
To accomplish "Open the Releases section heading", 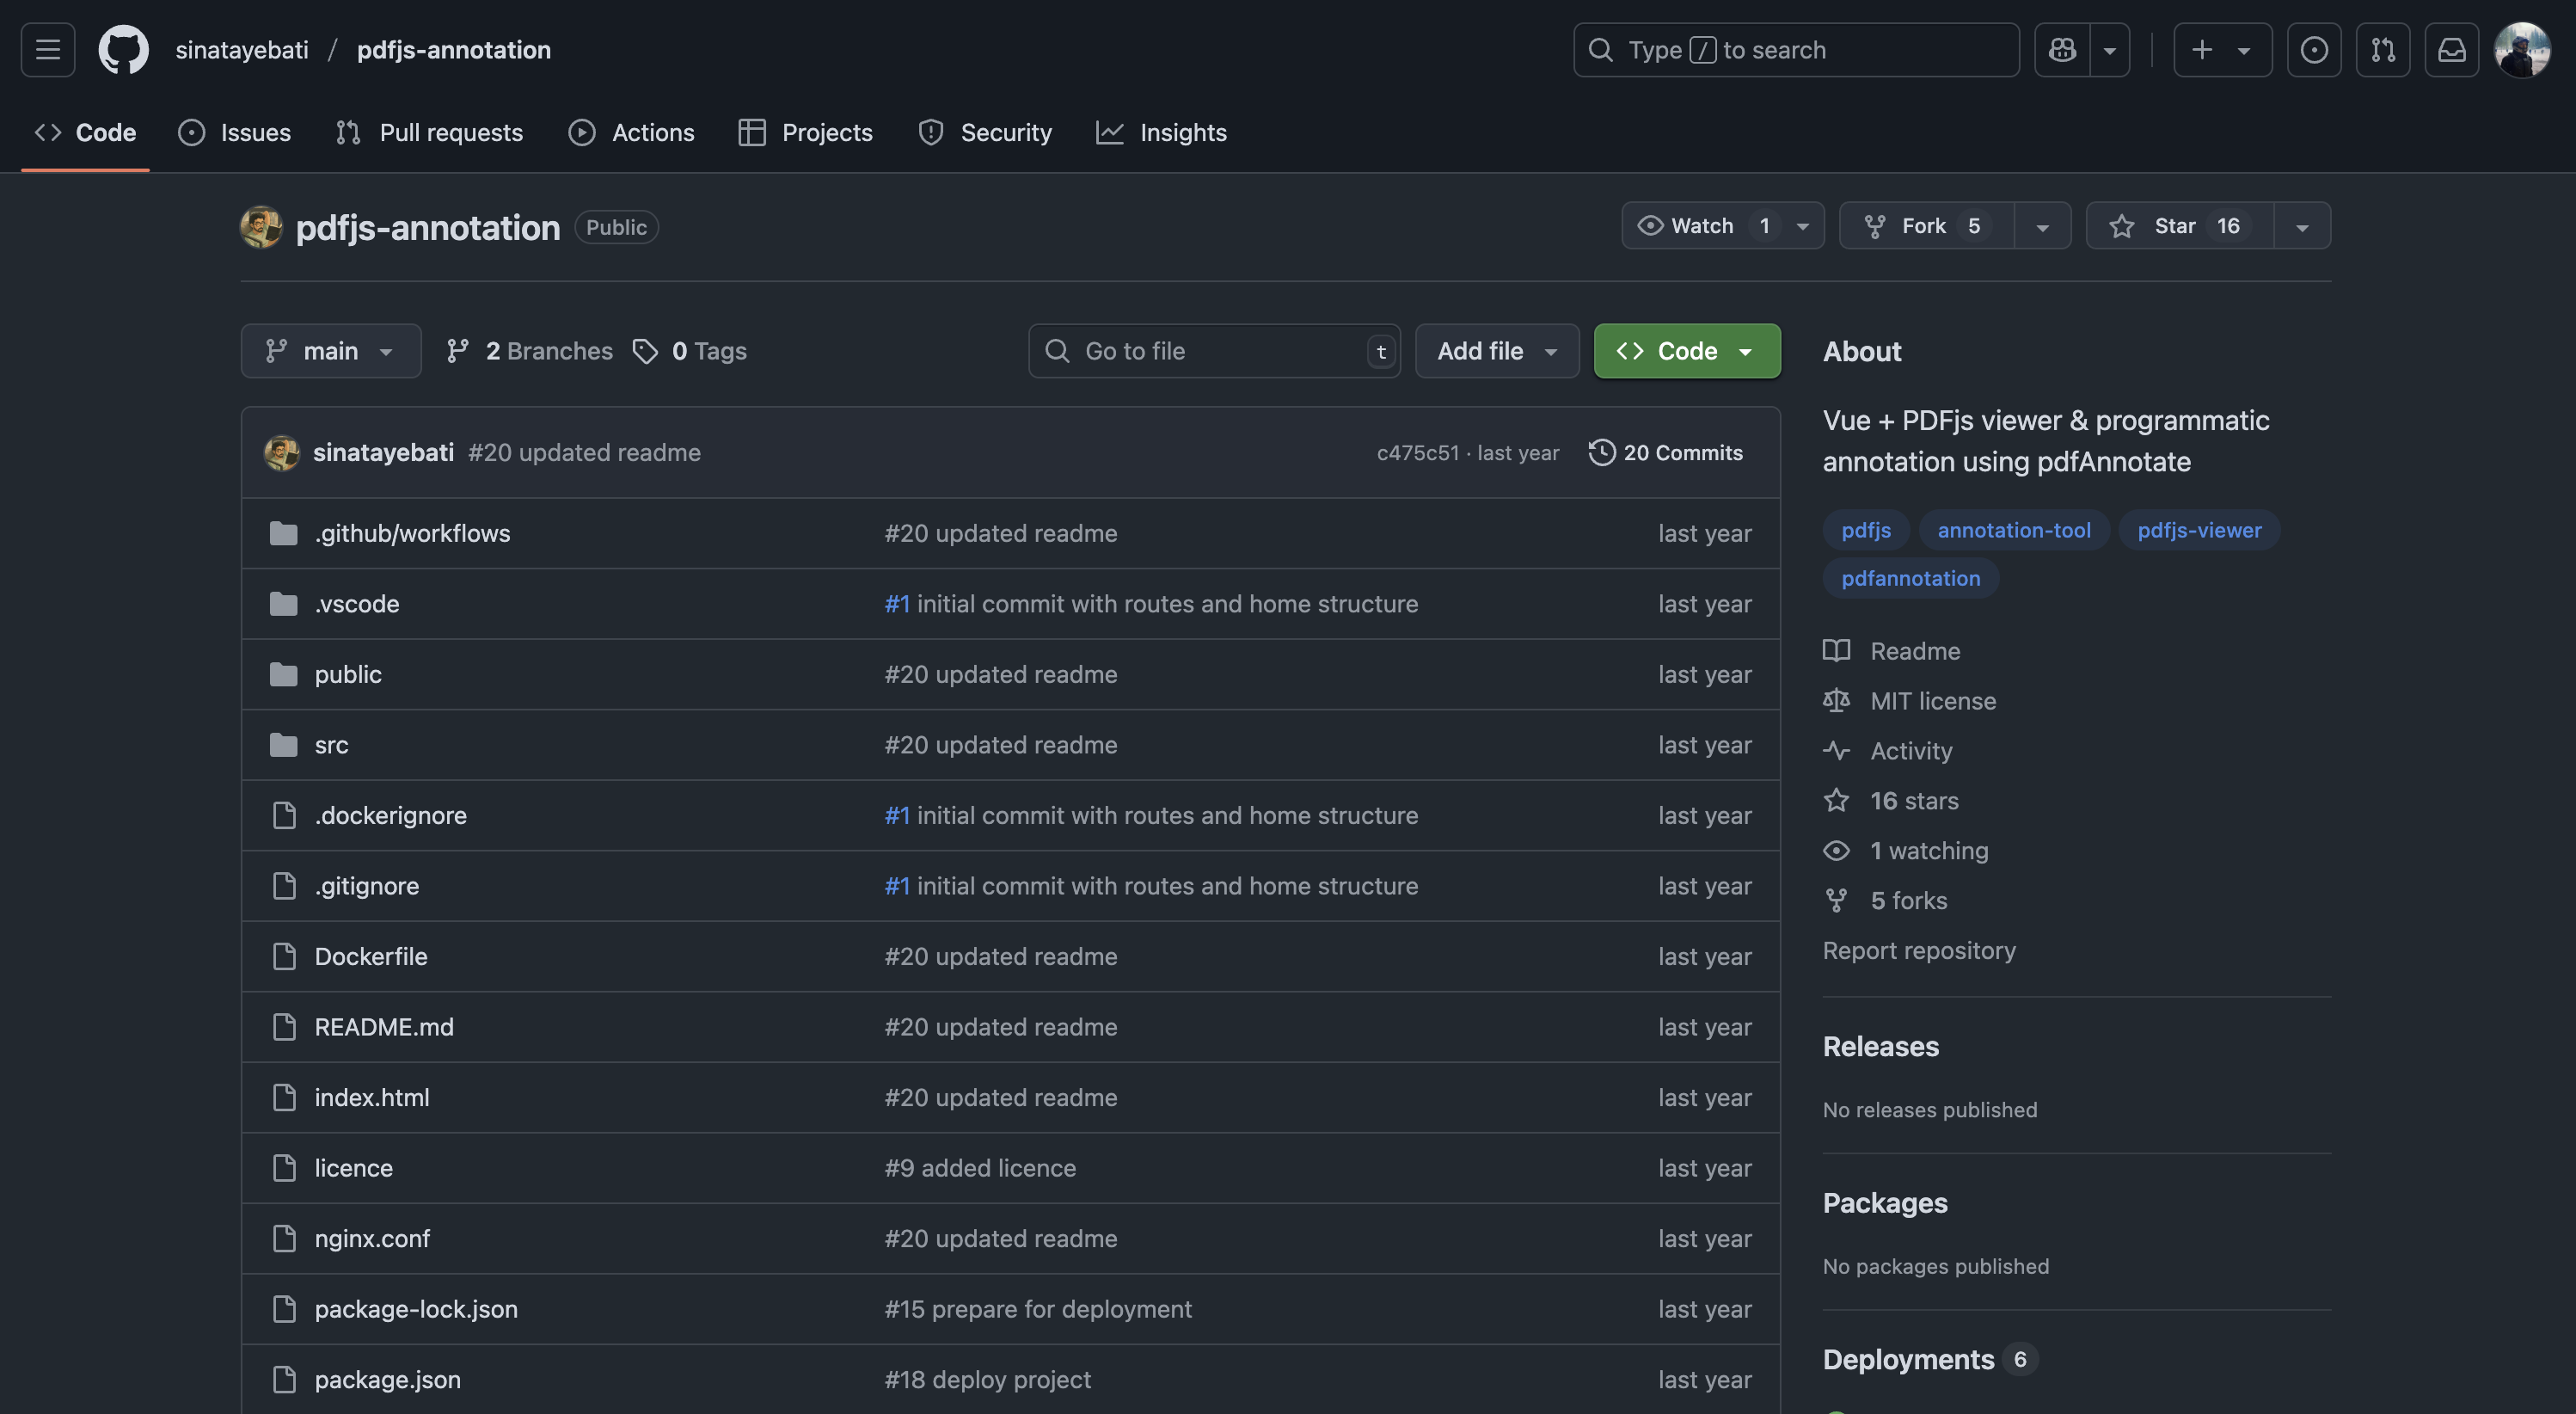I will coord(1880,1046).
